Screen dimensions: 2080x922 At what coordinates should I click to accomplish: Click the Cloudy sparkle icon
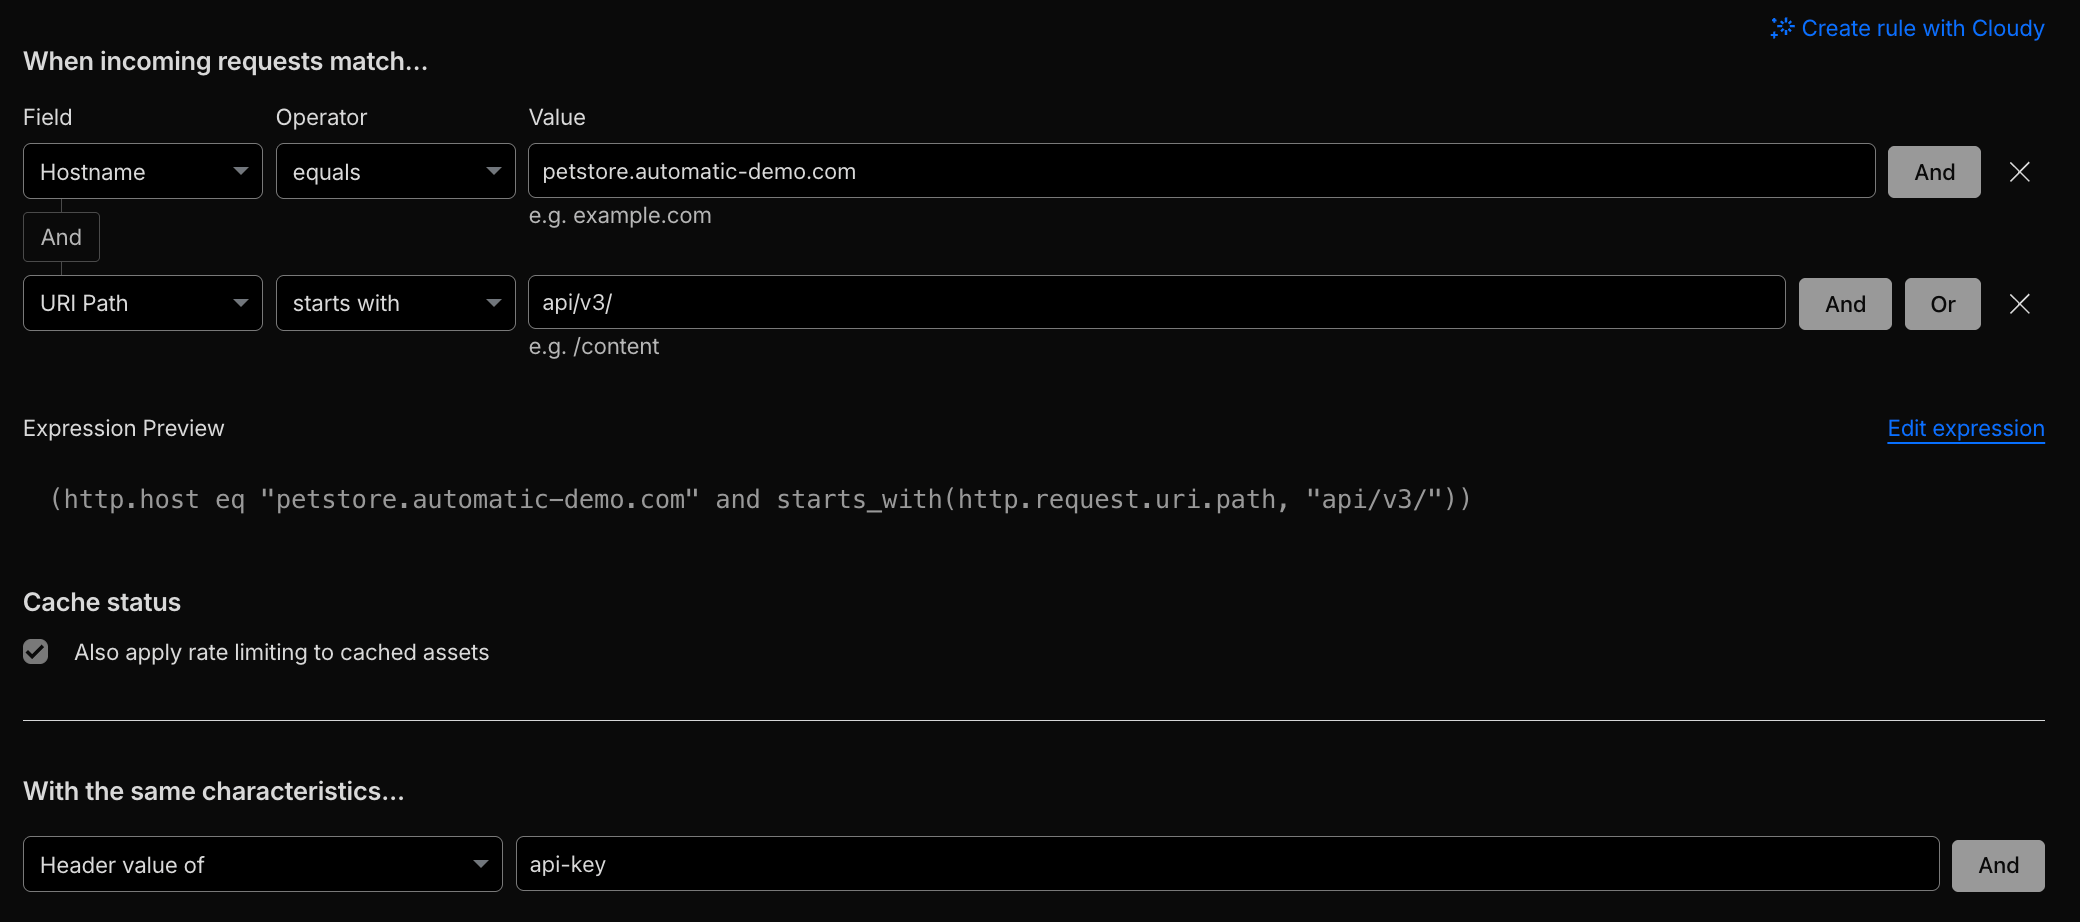[x=1782, y=28]
